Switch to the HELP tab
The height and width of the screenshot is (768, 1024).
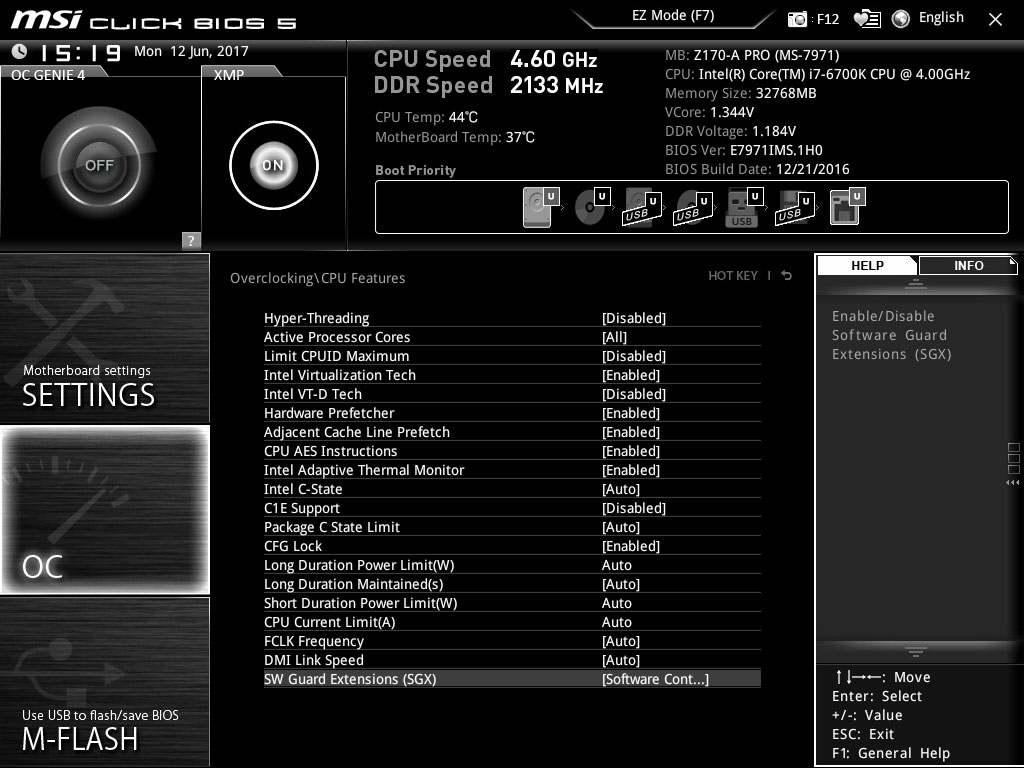[867, 266]
